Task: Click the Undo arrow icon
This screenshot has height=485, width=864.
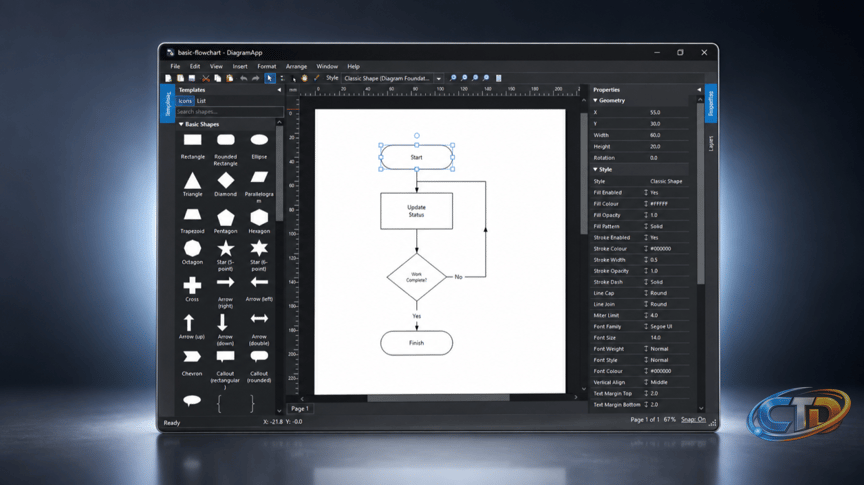Action: (x=244, y=78)
